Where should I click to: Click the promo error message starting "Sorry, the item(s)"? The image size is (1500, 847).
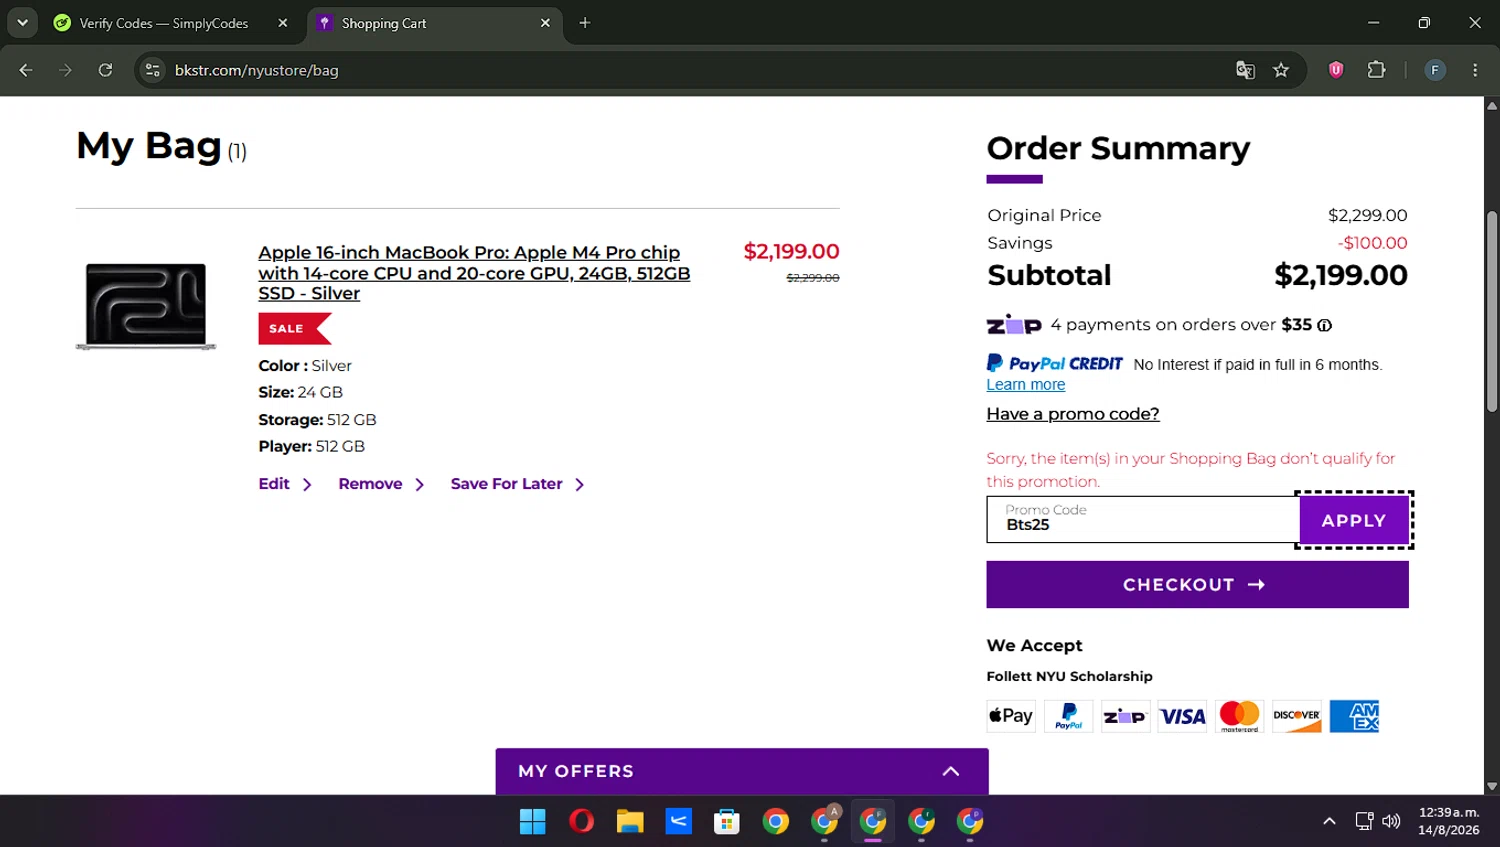[x=1190, y=470]
